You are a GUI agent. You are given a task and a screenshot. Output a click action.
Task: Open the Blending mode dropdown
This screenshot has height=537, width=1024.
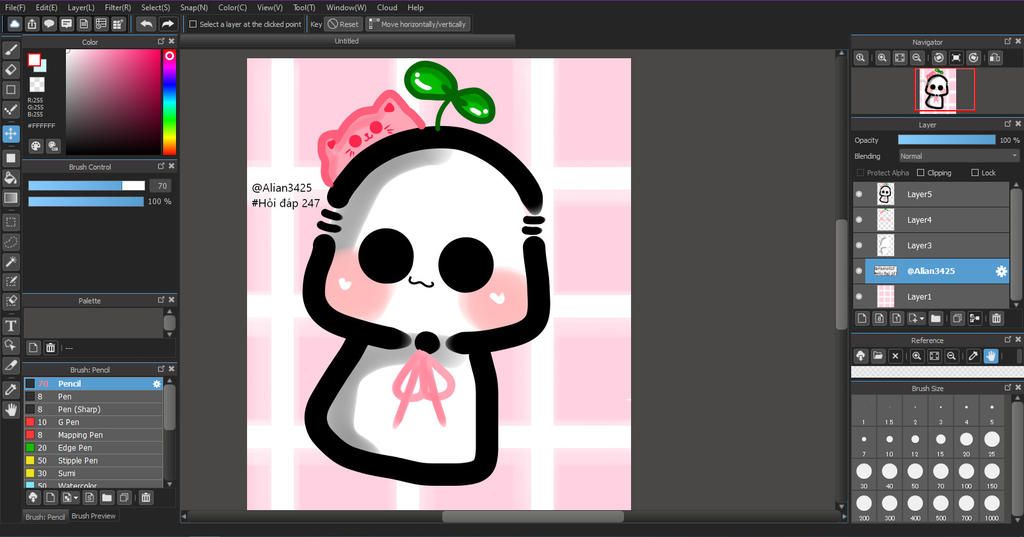pyautogui.click(x=959, y=156)
